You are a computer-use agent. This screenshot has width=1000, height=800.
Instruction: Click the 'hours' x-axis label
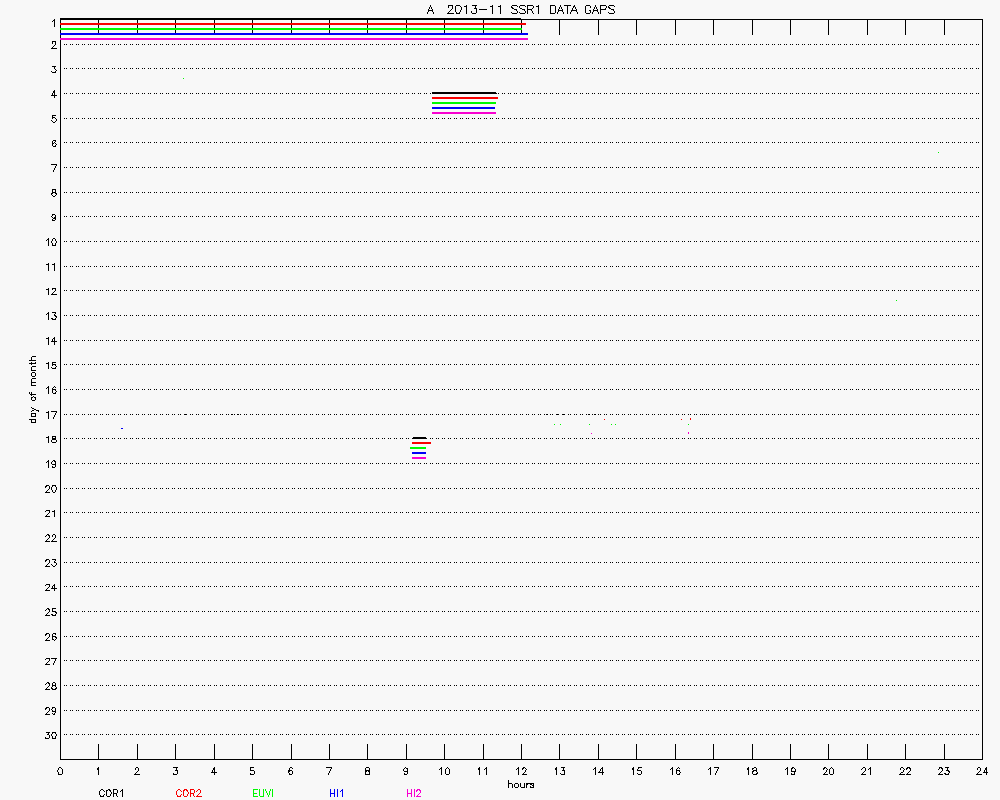pos(520,784)
